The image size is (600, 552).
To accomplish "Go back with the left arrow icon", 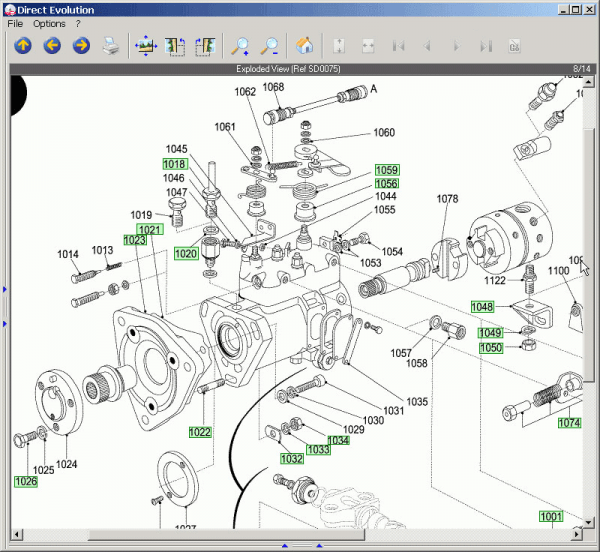I will coord(52,46).
